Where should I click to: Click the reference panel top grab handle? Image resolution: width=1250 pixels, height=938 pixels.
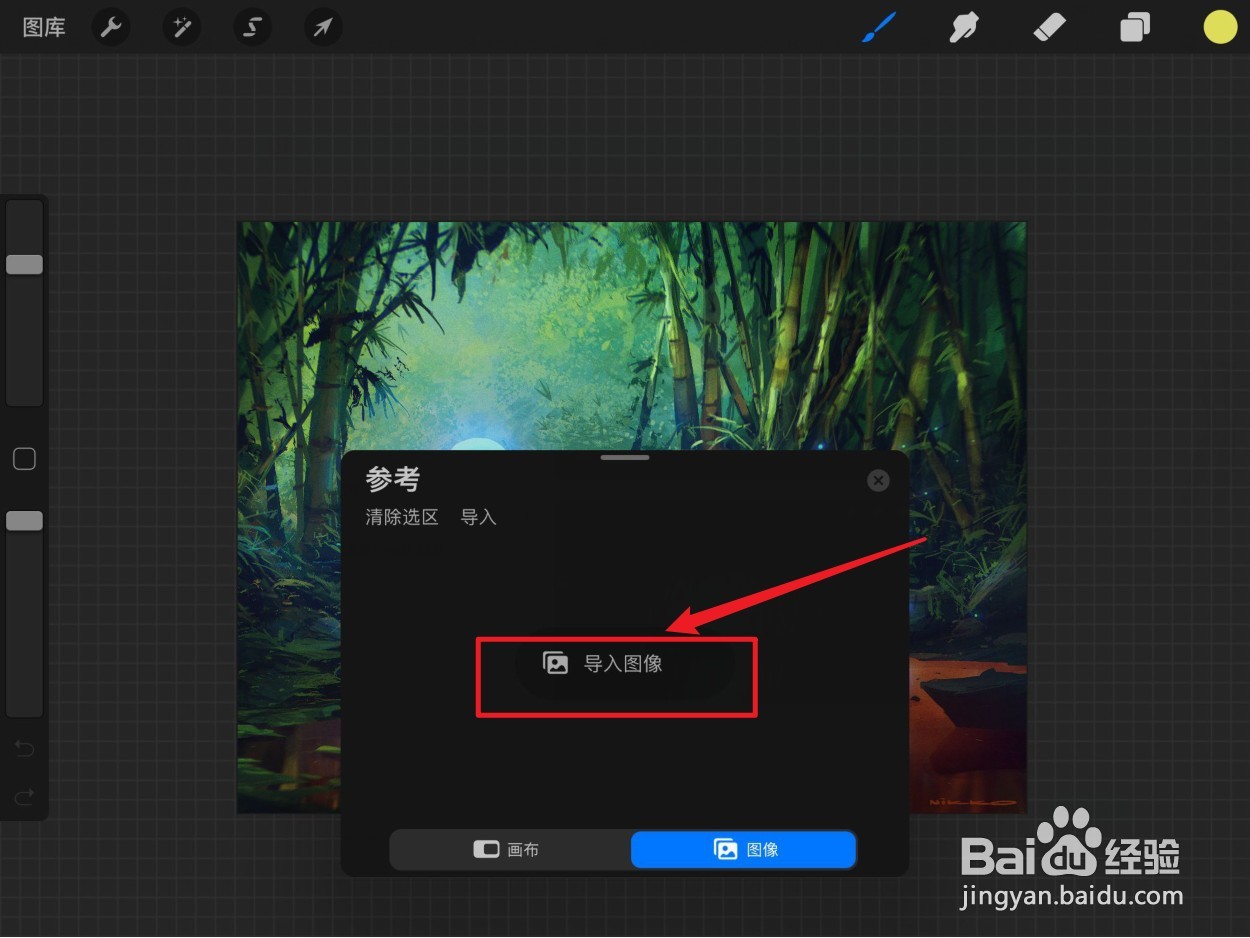click(625, 457)
